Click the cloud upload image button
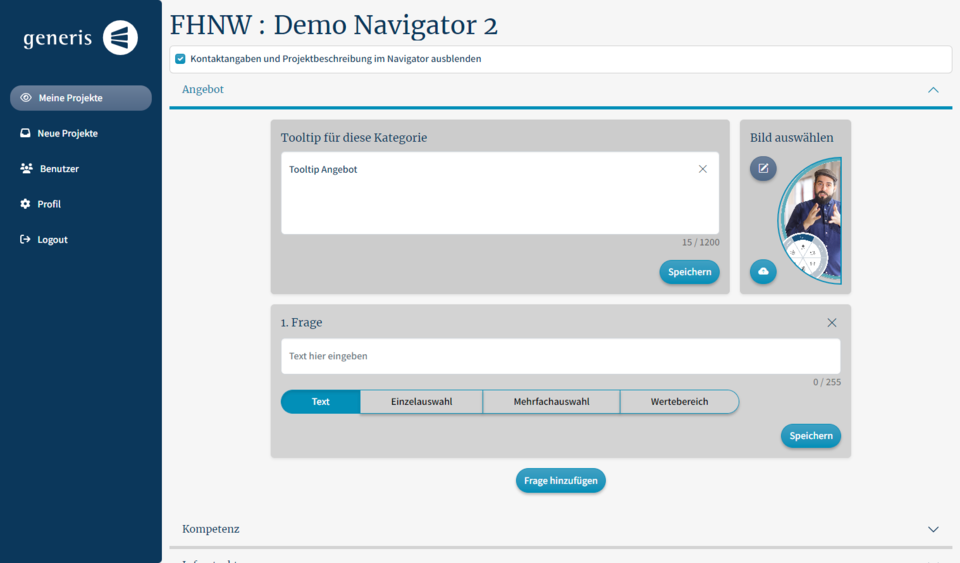The image size is (960, 563). point(763,271)
